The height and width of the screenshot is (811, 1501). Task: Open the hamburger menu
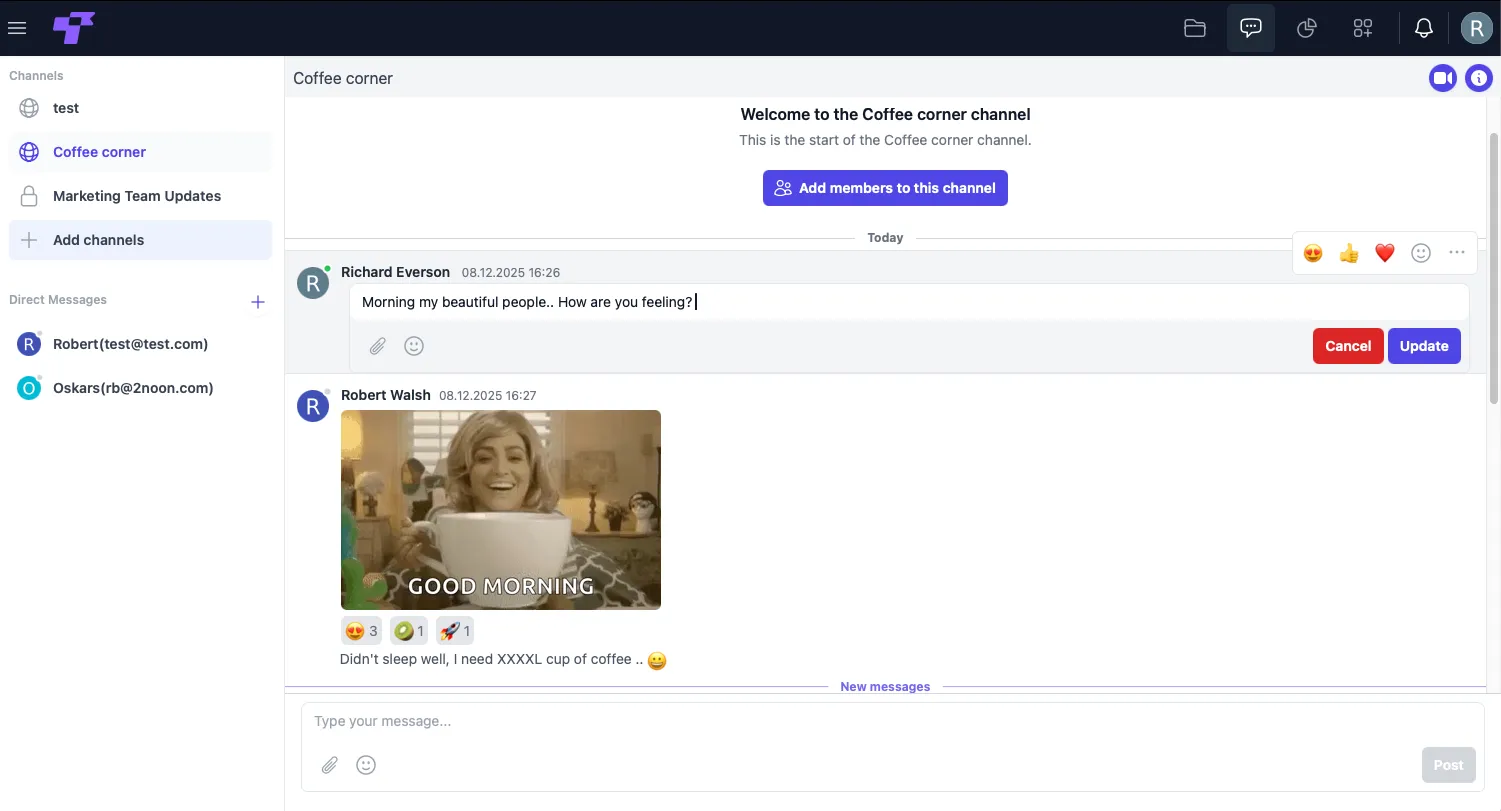(17, 28)
